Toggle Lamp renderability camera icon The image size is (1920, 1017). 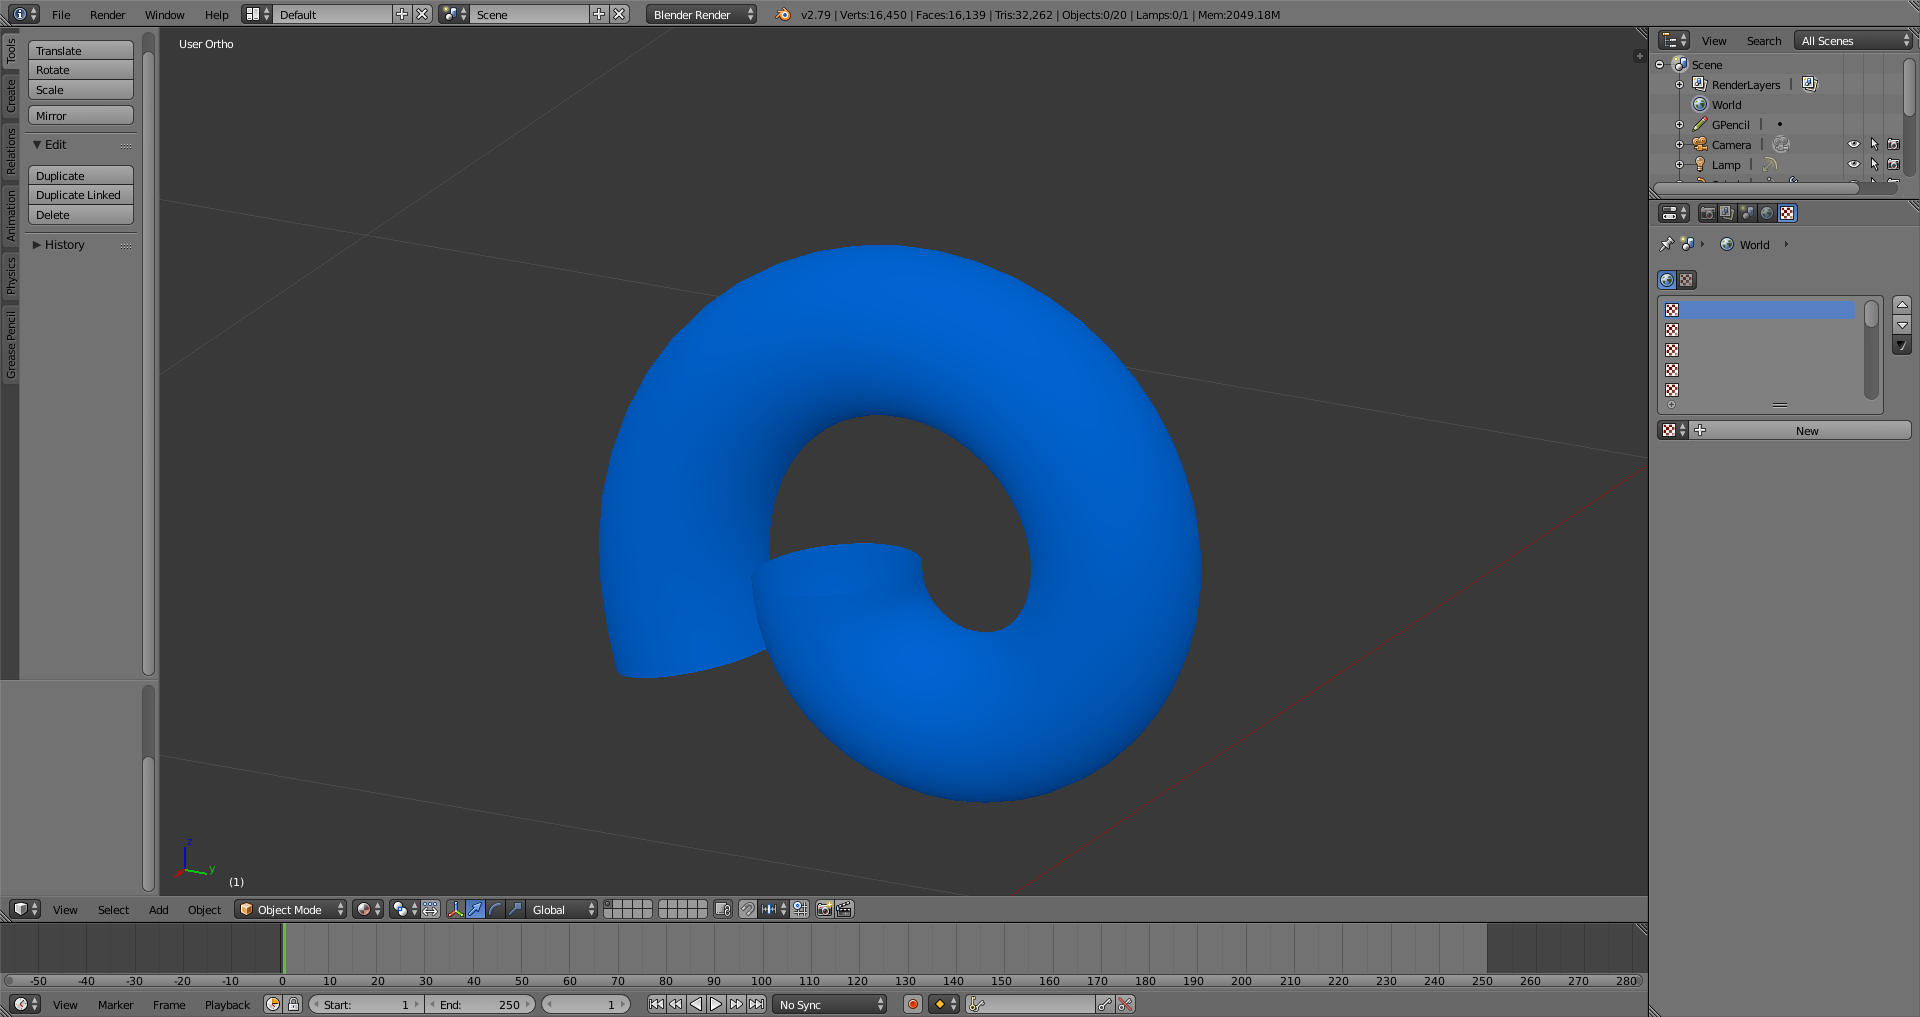click(1893, 164)
